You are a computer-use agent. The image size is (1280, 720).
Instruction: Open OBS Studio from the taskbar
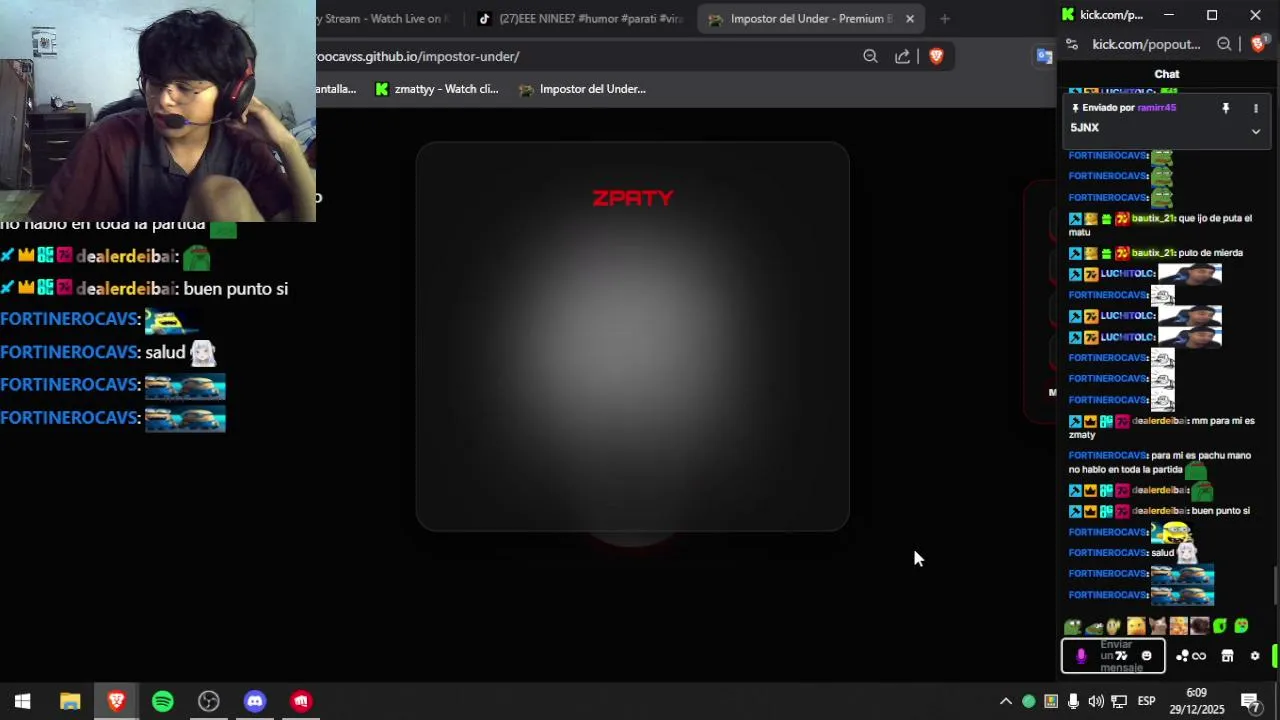209,701
